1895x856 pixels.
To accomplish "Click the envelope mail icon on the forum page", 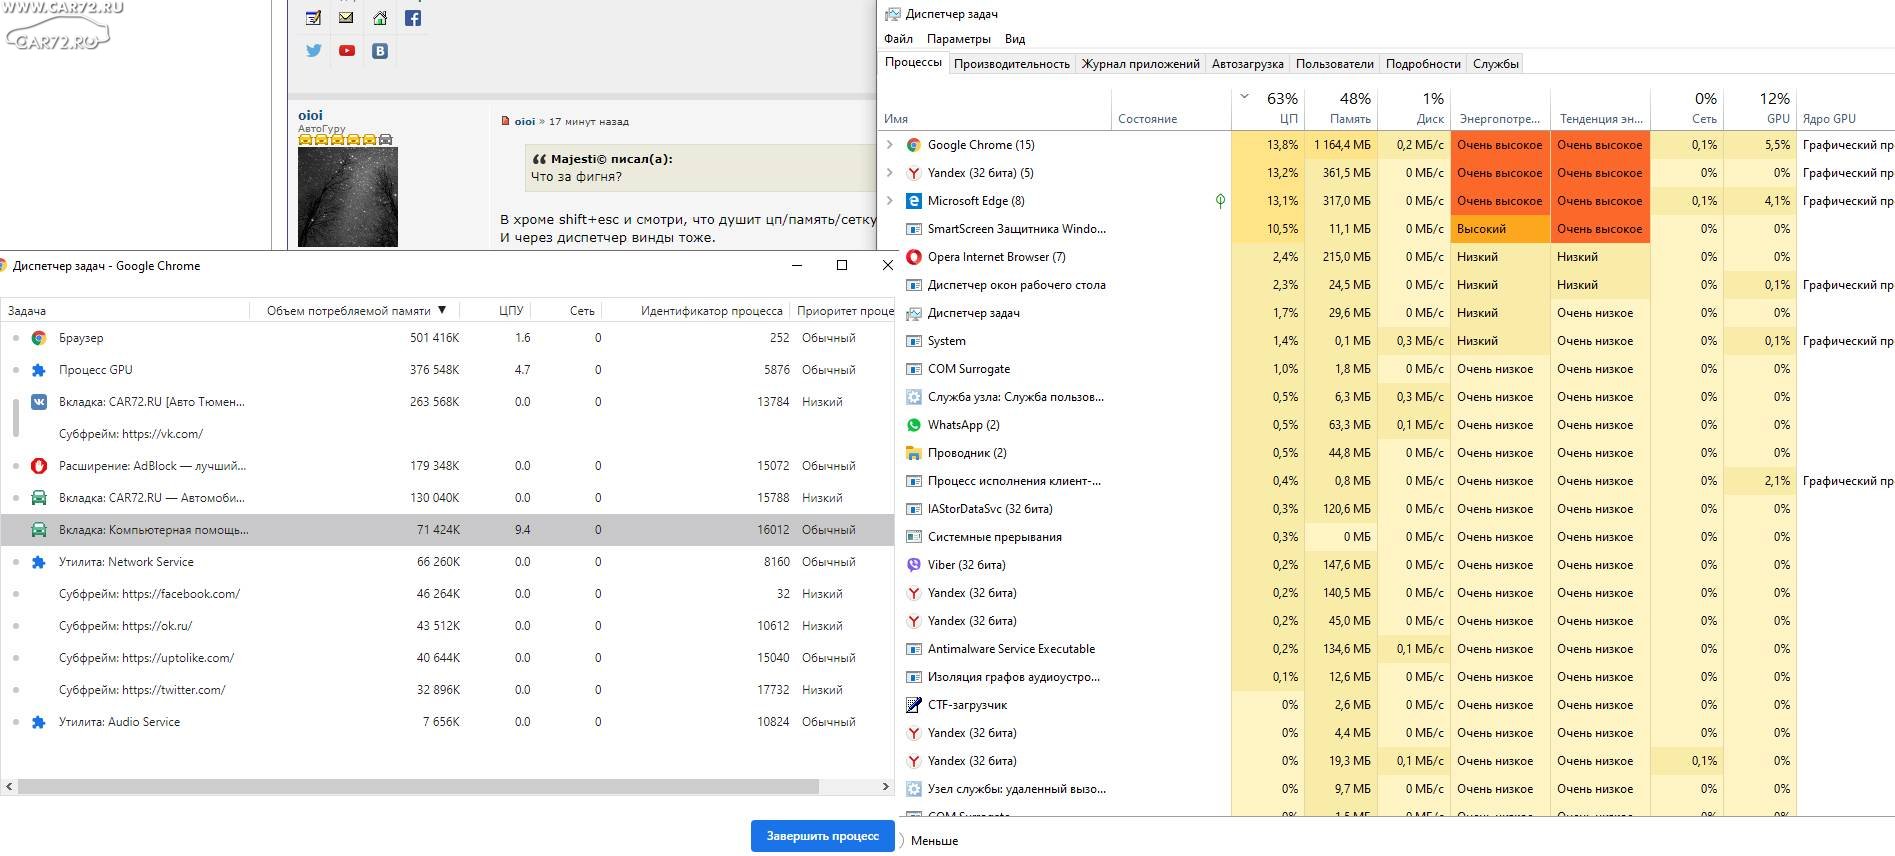I will (346, 17).
